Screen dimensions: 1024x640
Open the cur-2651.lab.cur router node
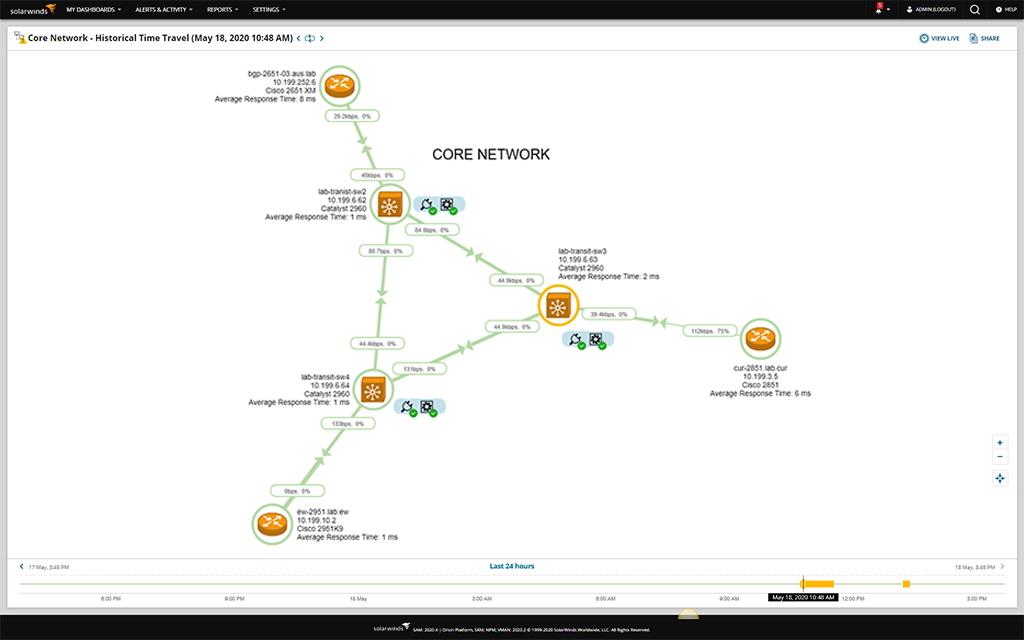click(761, 338)
